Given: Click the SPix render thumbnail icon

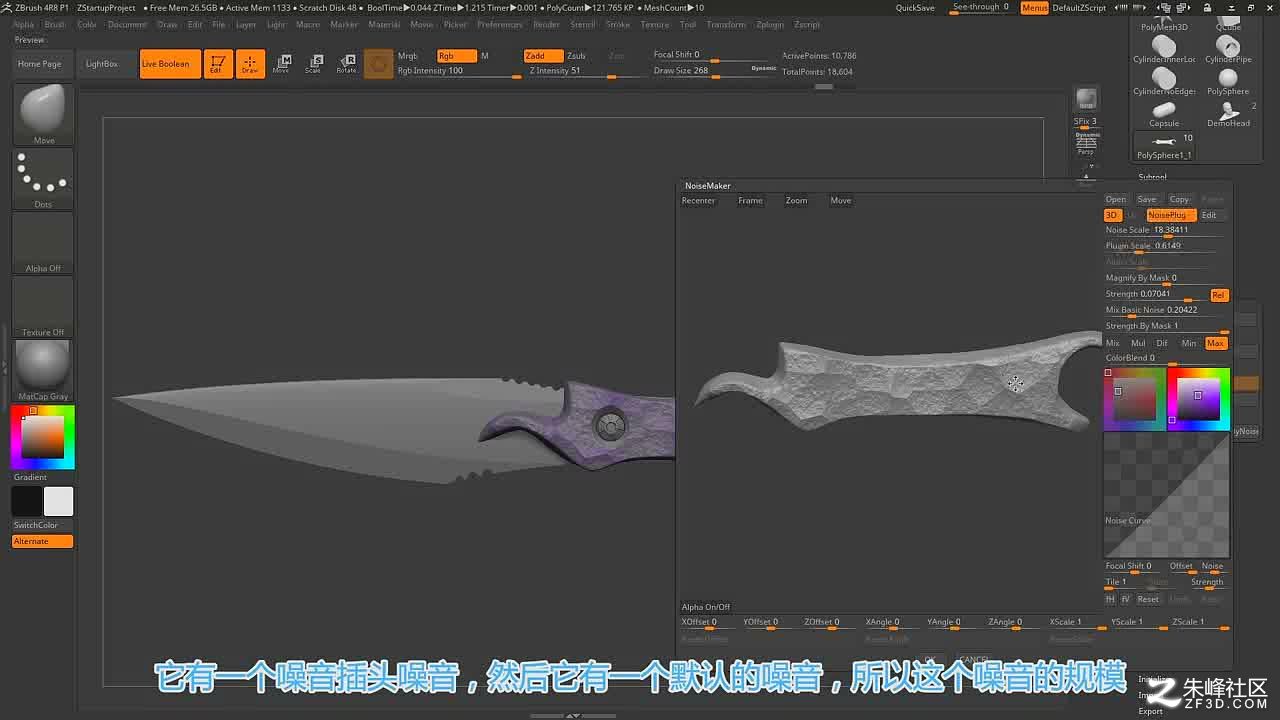Looking at the screenshot, I should pos(1086,100).
